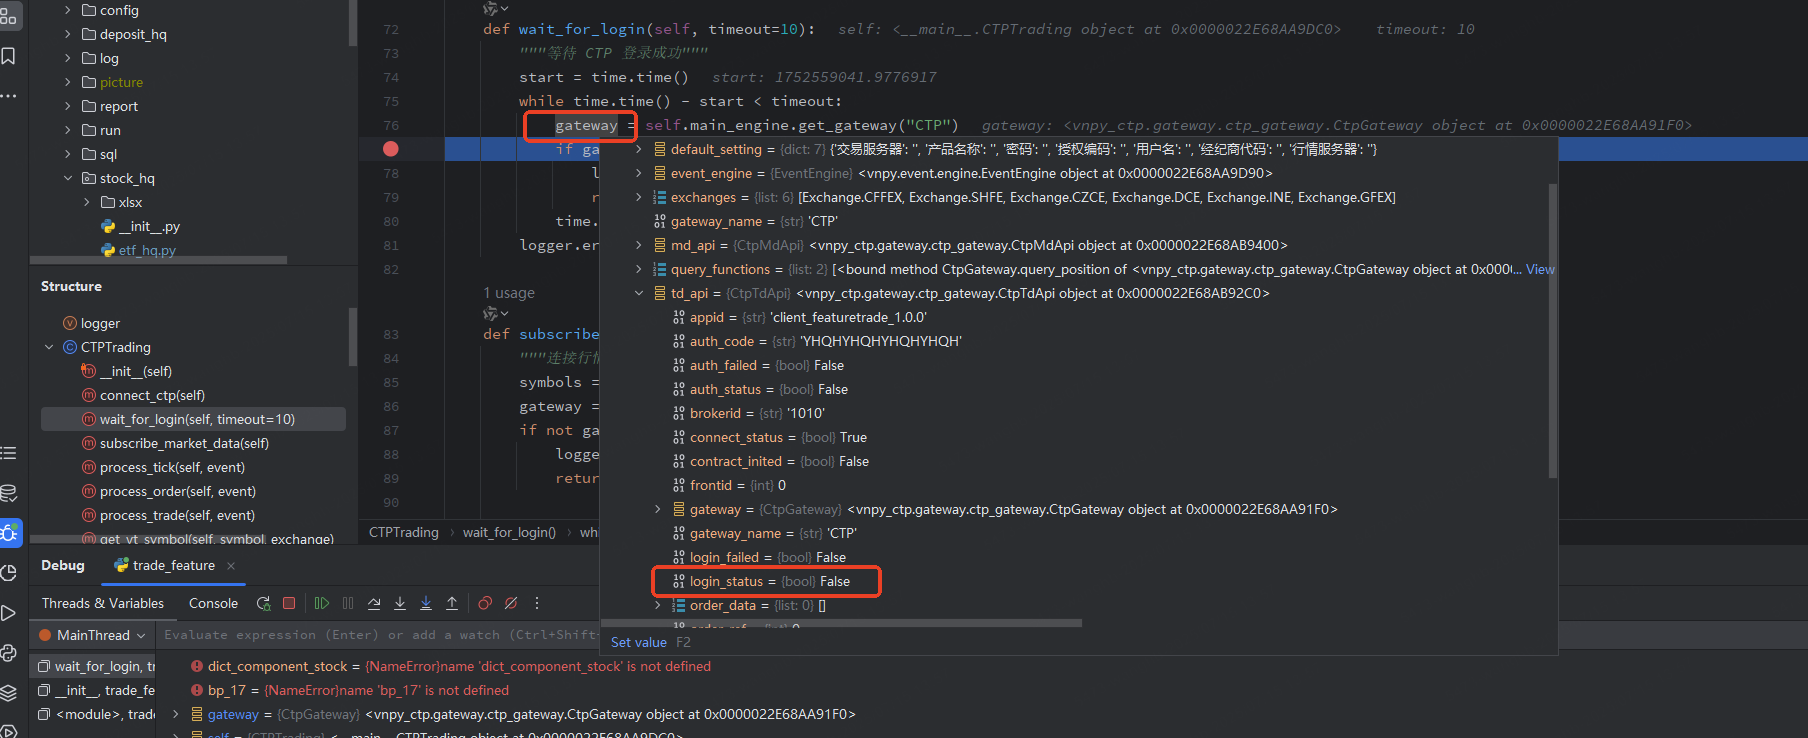Select the logger item in Structure
This screenshot has width=1808, height=738.
click(x=100, y=323)
